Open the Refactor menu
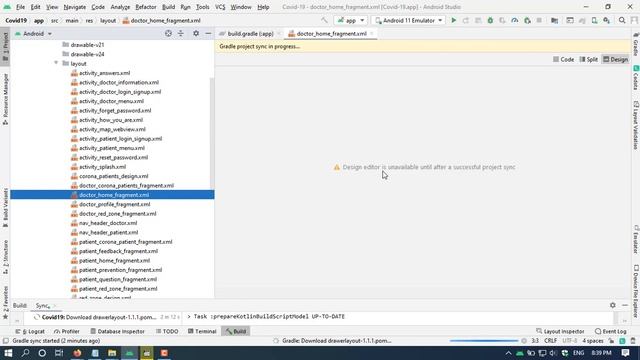 point(146,7)
